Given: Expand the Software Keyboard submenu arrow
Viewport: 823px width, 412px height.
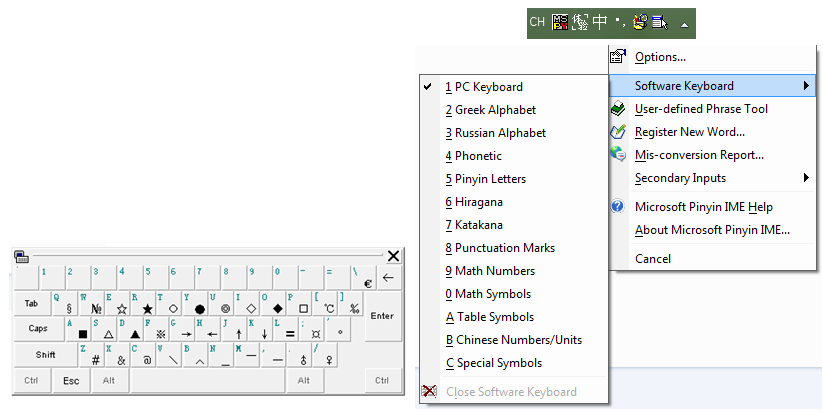Looking at the screenshot, I should point(806,86).
